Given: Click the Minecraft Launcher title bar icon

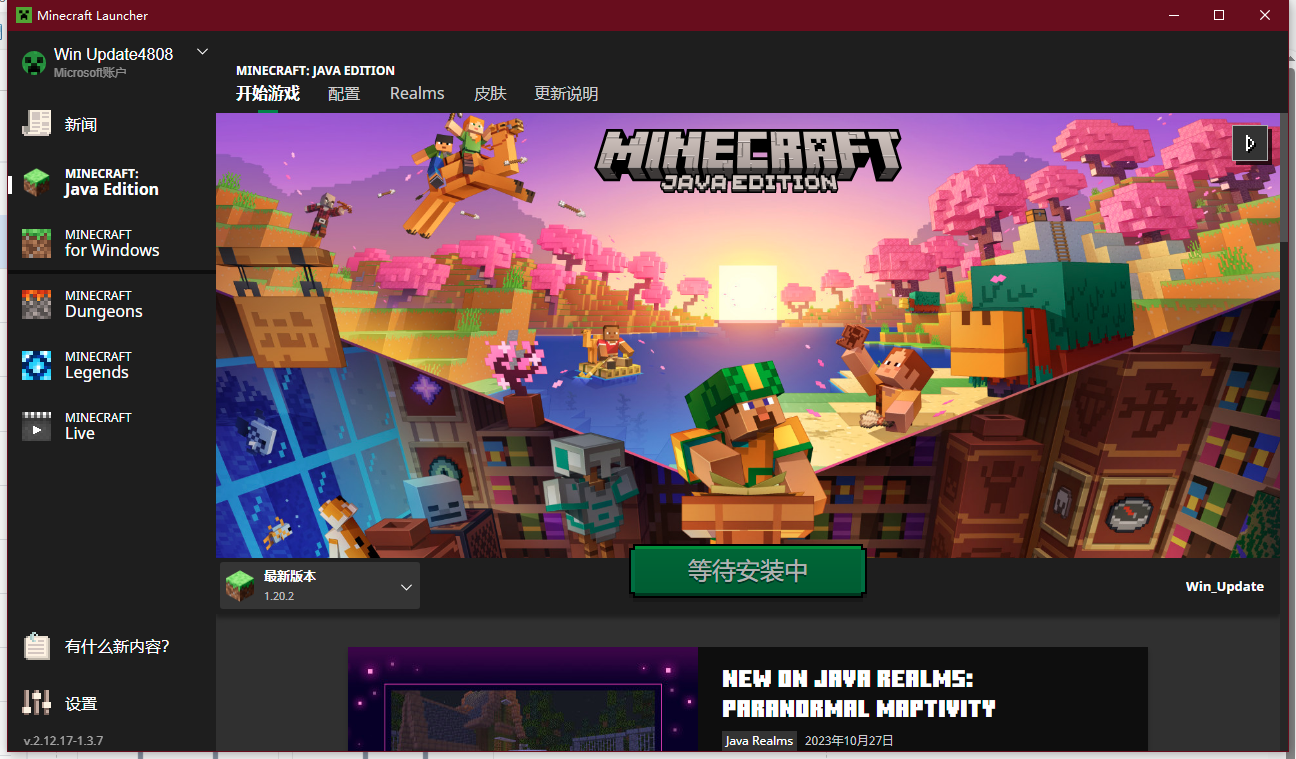Looking at the screenshot, I should [x=24, y=15].
